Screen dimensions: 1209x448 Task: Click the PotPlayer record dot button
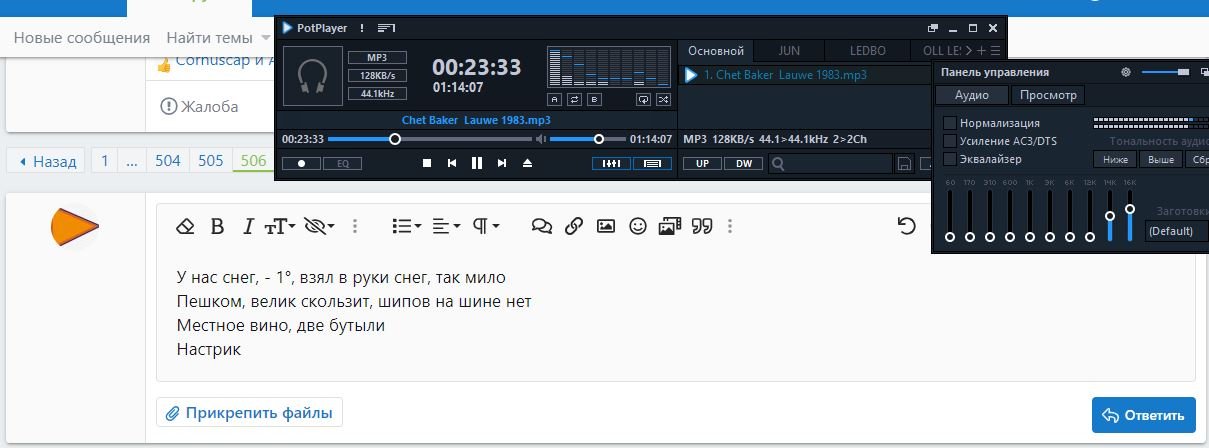coord(301,163)
